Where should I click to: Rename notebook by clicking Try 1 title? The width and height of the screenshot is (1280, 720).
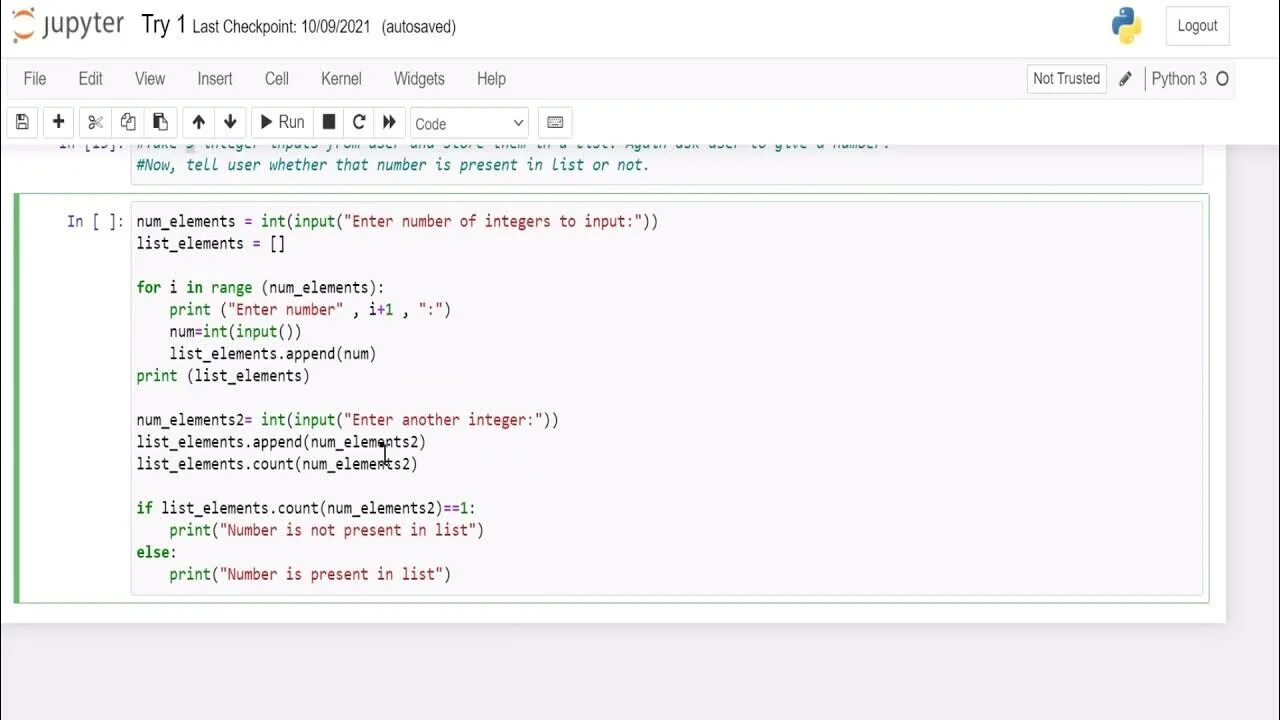[x=164, y=25]
